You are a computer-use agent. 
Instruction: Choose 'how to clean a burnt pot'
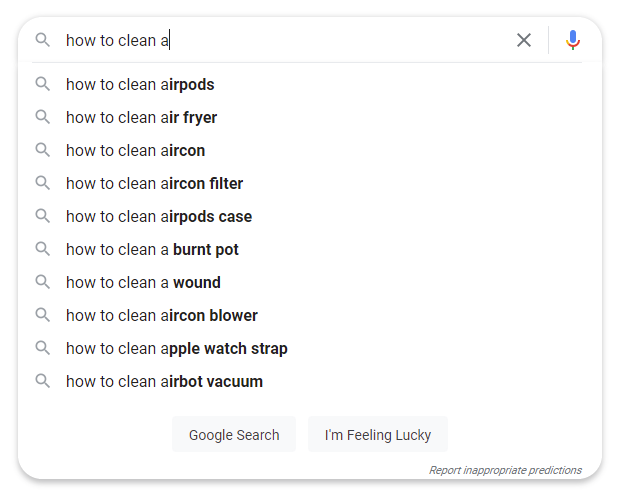pyautogui.click(x=152, y=249)
